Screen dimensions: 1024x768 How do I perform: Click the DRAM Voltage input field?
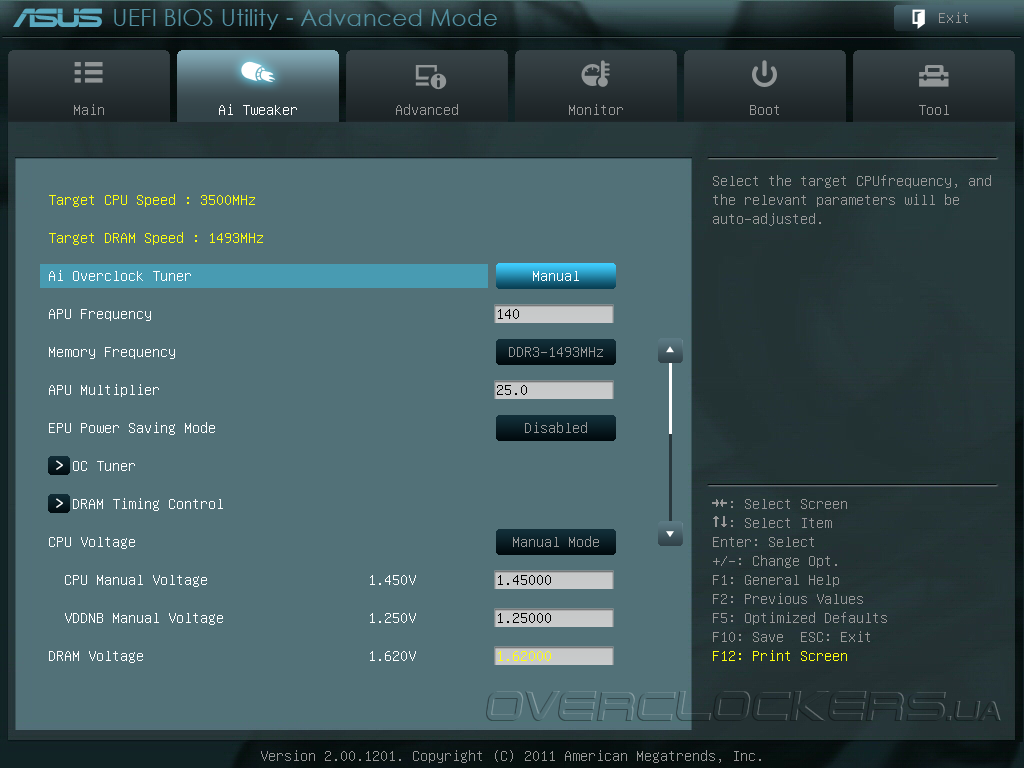pyautogui.click(x=554, y=656)
